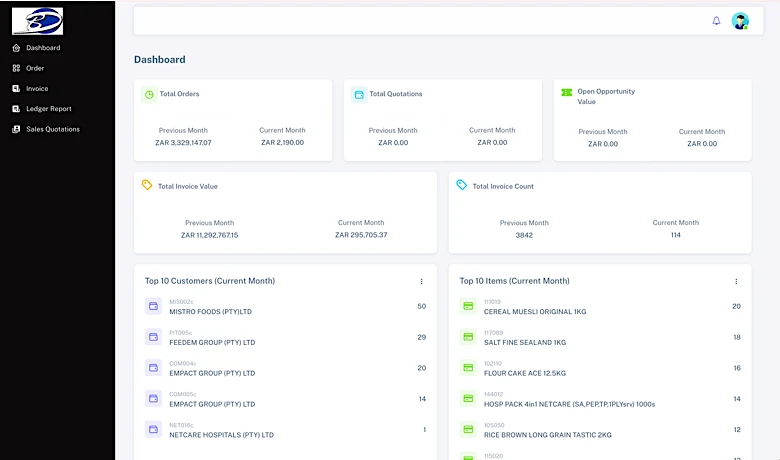780x460 pixels.
Task: Open the user profile avatar menu
Action: point(740,21)
